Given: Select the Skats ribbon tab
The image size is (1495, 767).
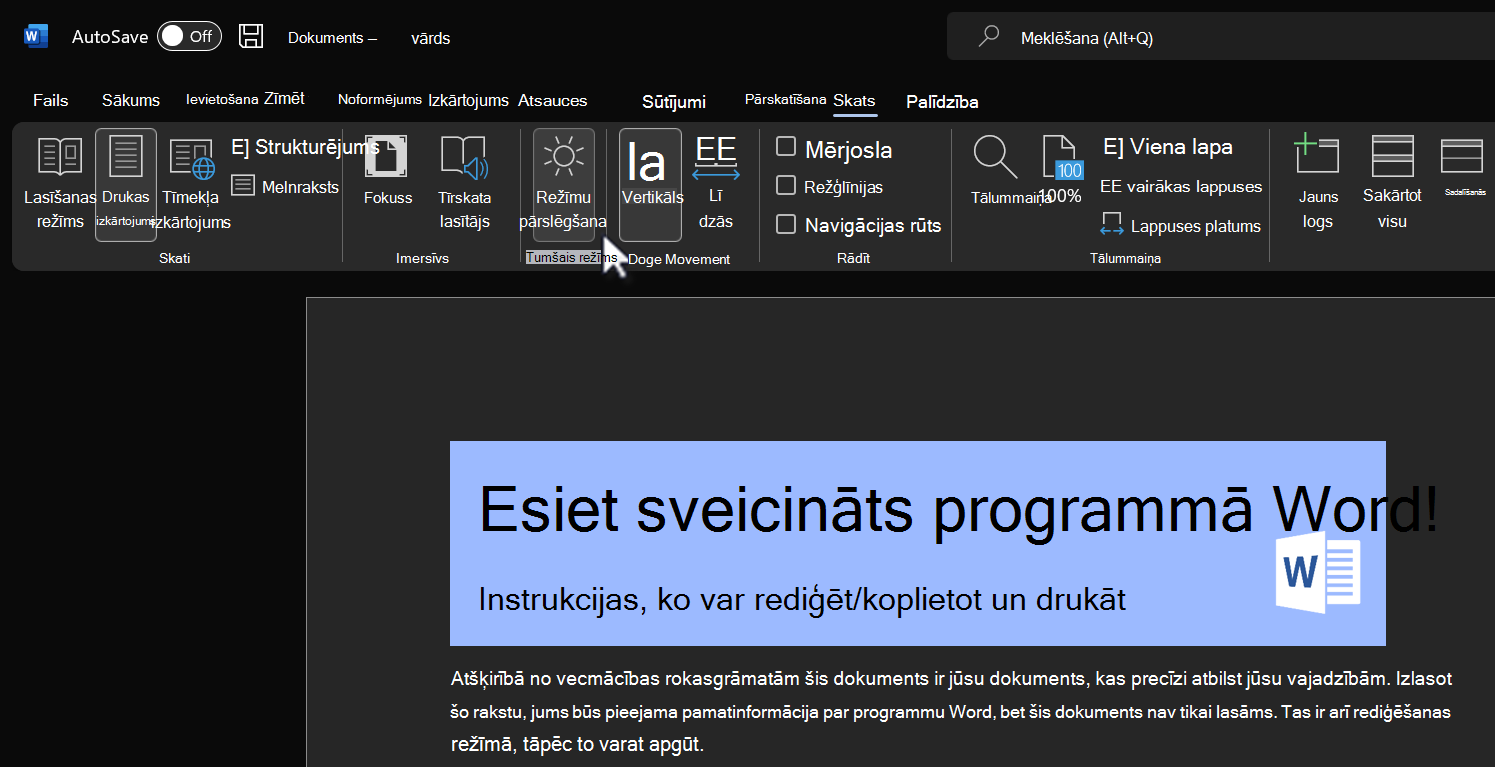Looking at the screenshot, I should [x=854, y=101].
